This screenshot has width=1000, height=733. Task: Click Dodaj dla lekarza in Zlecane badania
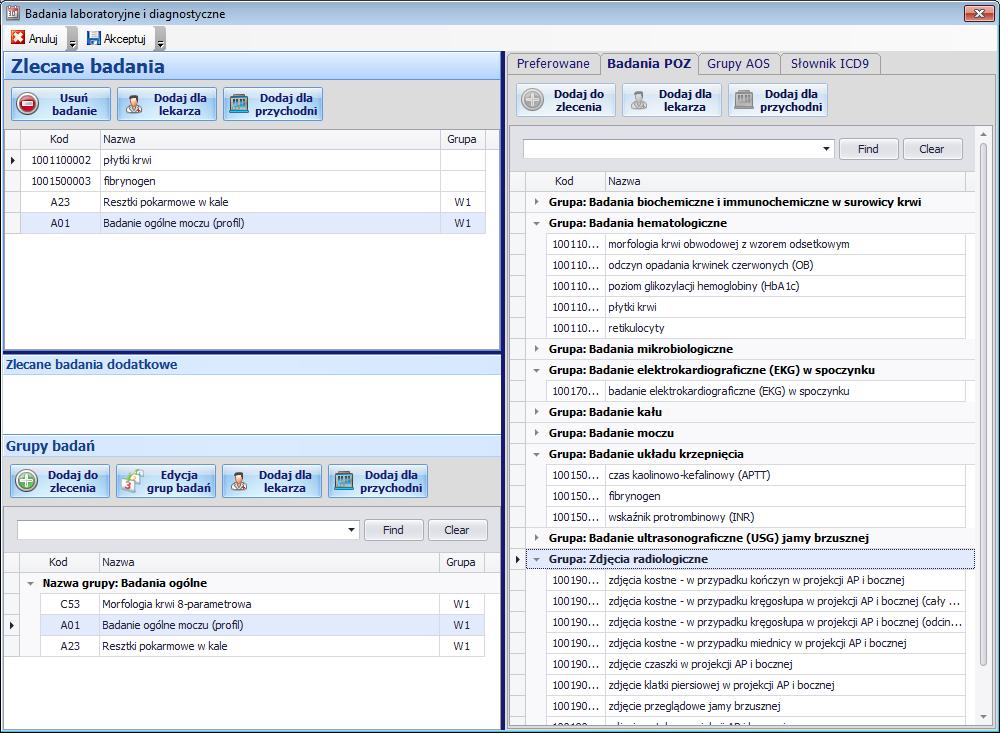pos(167,104)
